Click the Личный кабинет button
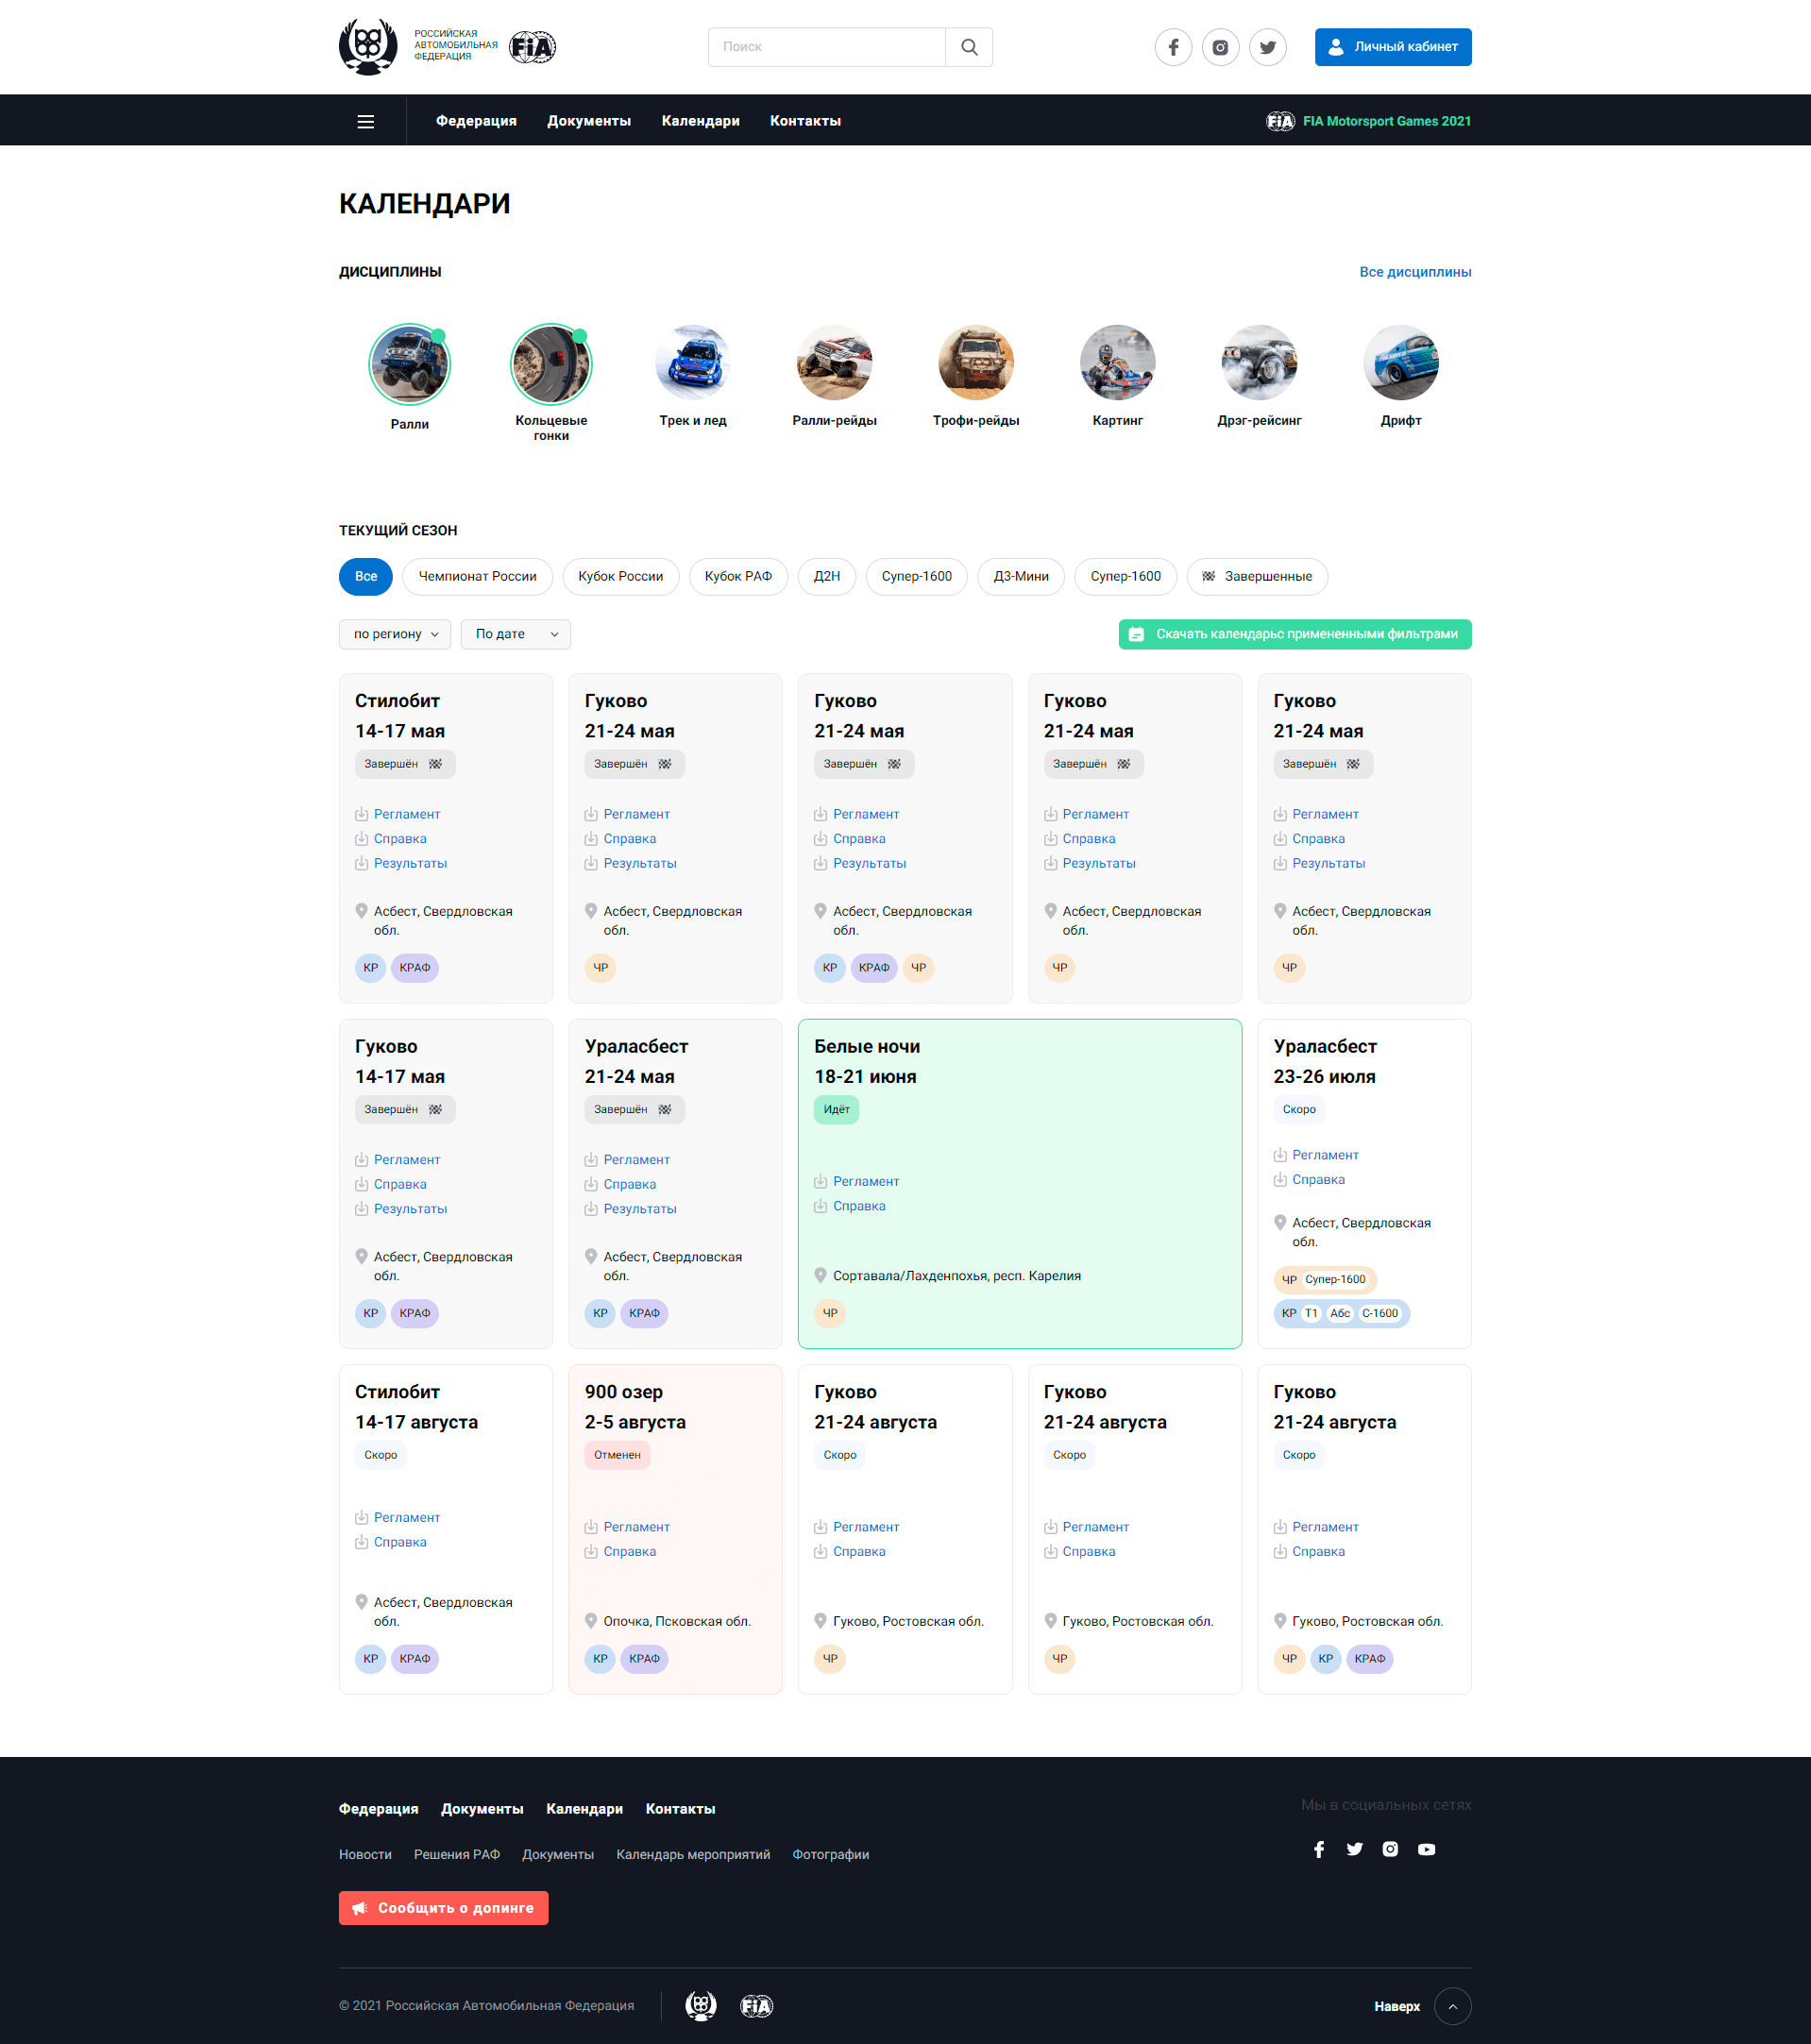The width and height of the screenshot is (1811, 2044). [1393, 47]
